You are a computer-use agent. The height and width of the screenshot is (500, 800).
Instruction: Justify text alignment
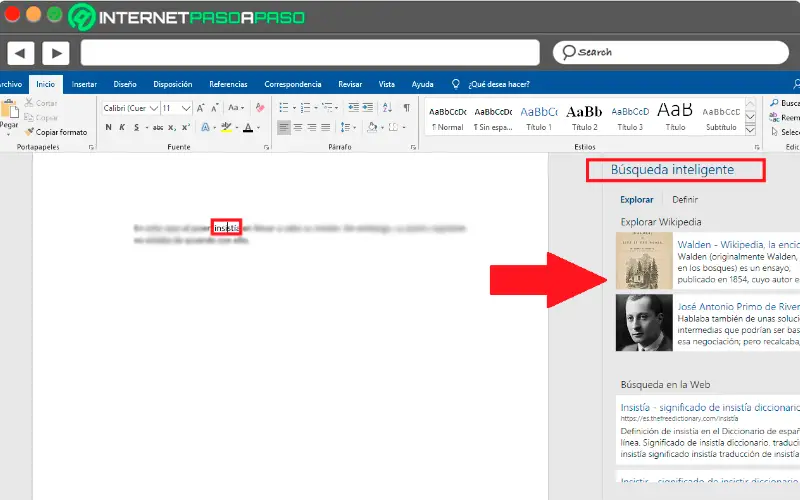point(326,128)
